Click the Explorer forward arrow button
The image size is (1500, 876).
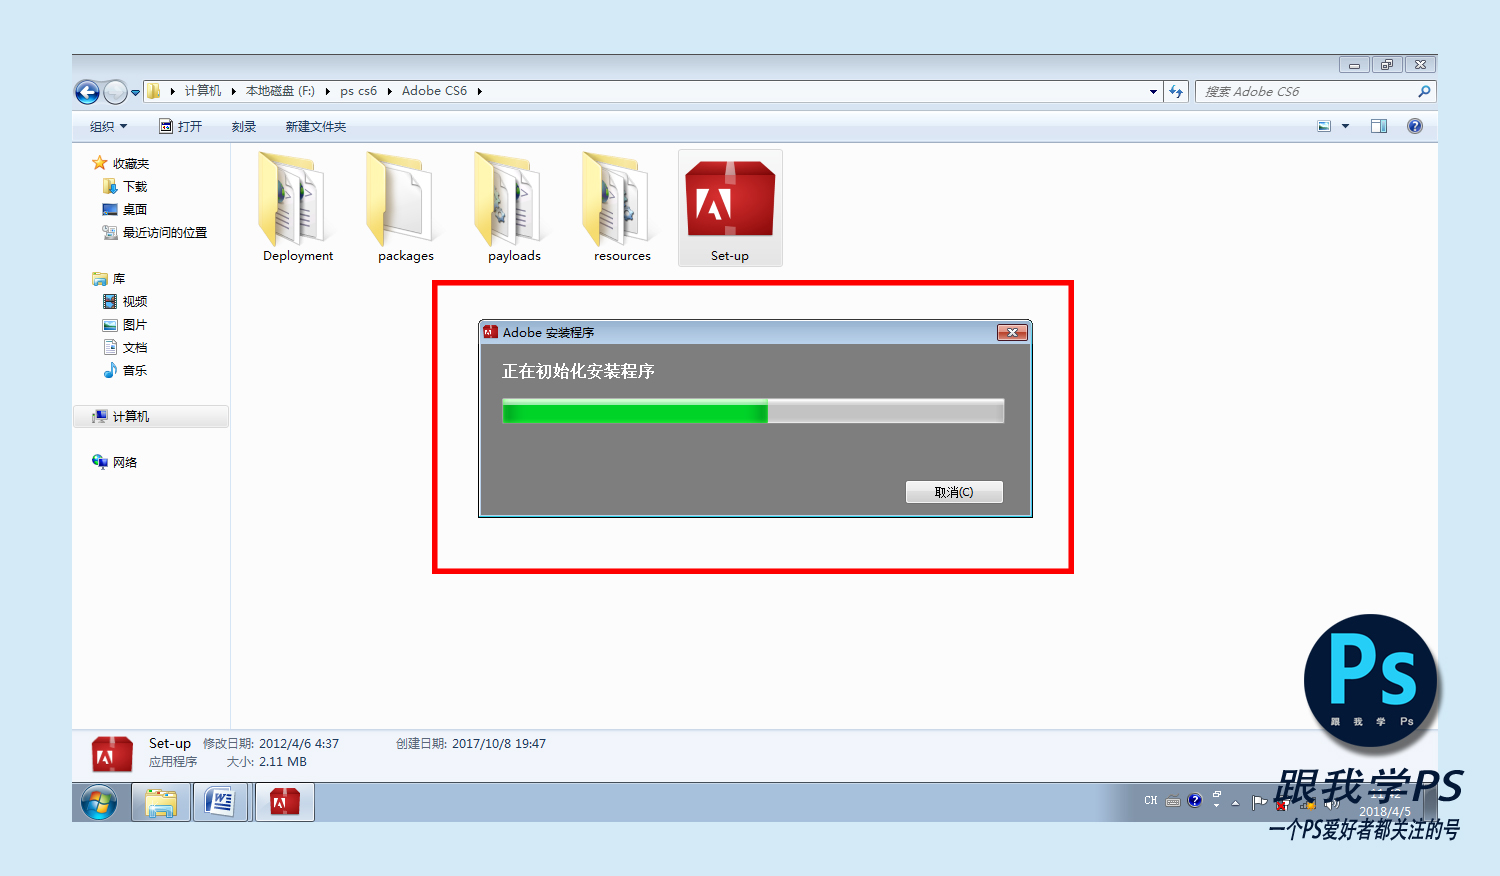pos(115,92)
